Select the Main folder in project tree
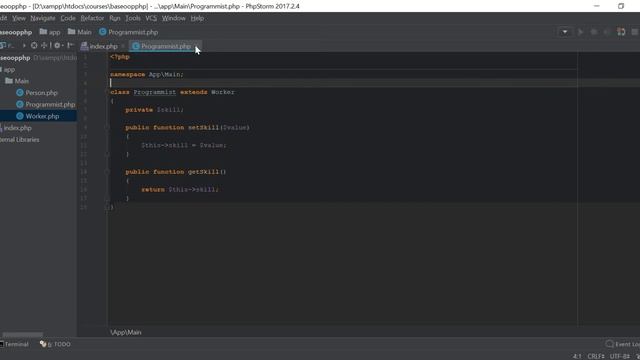This screenshot has height=360, width=640. (x=21, y=81)
